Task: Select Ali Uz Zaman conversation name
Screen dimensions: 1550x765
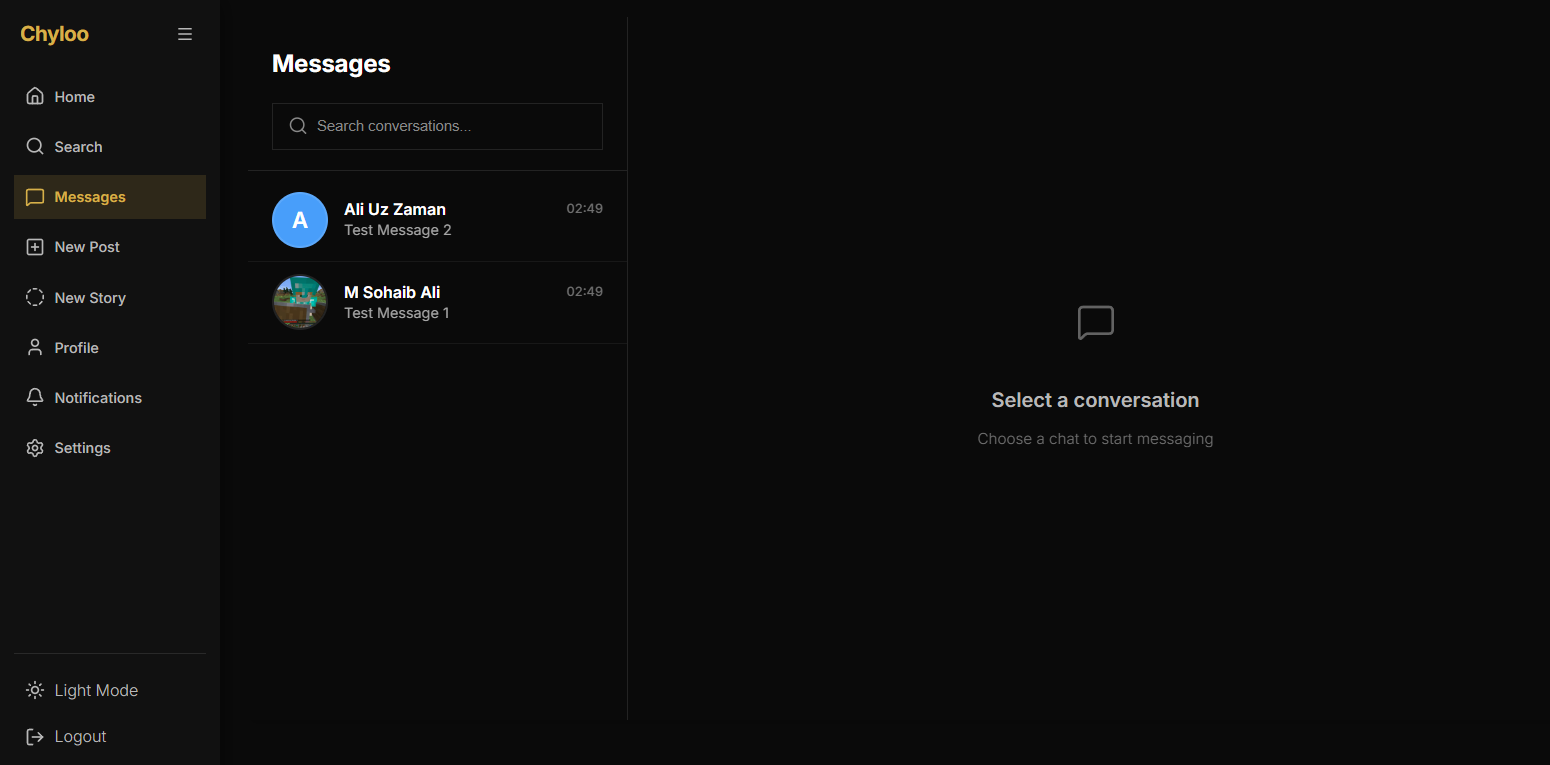Action: pos(395,209)
